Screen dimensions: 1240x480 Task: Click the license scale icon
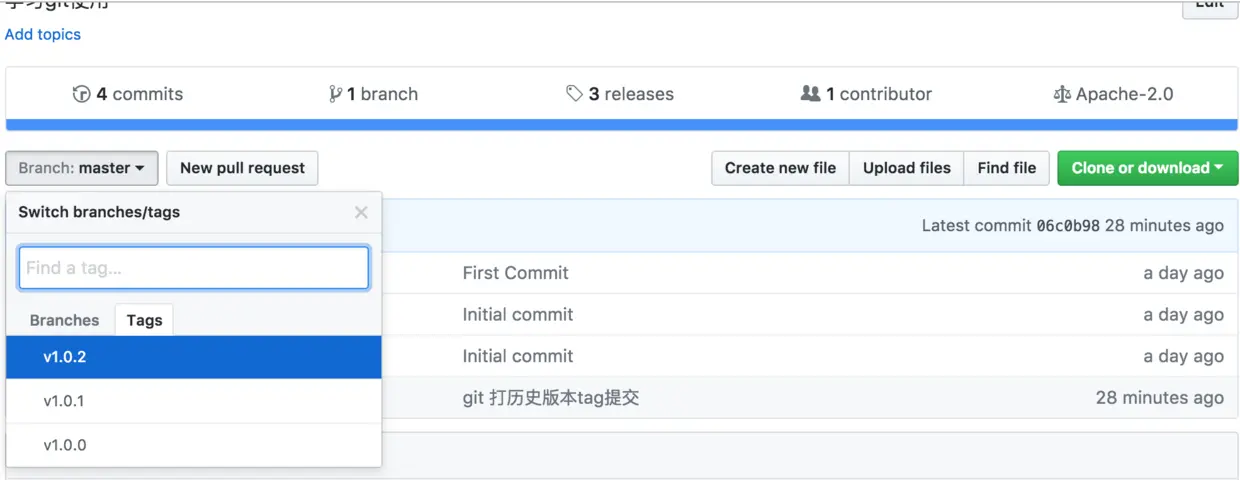1062,94
